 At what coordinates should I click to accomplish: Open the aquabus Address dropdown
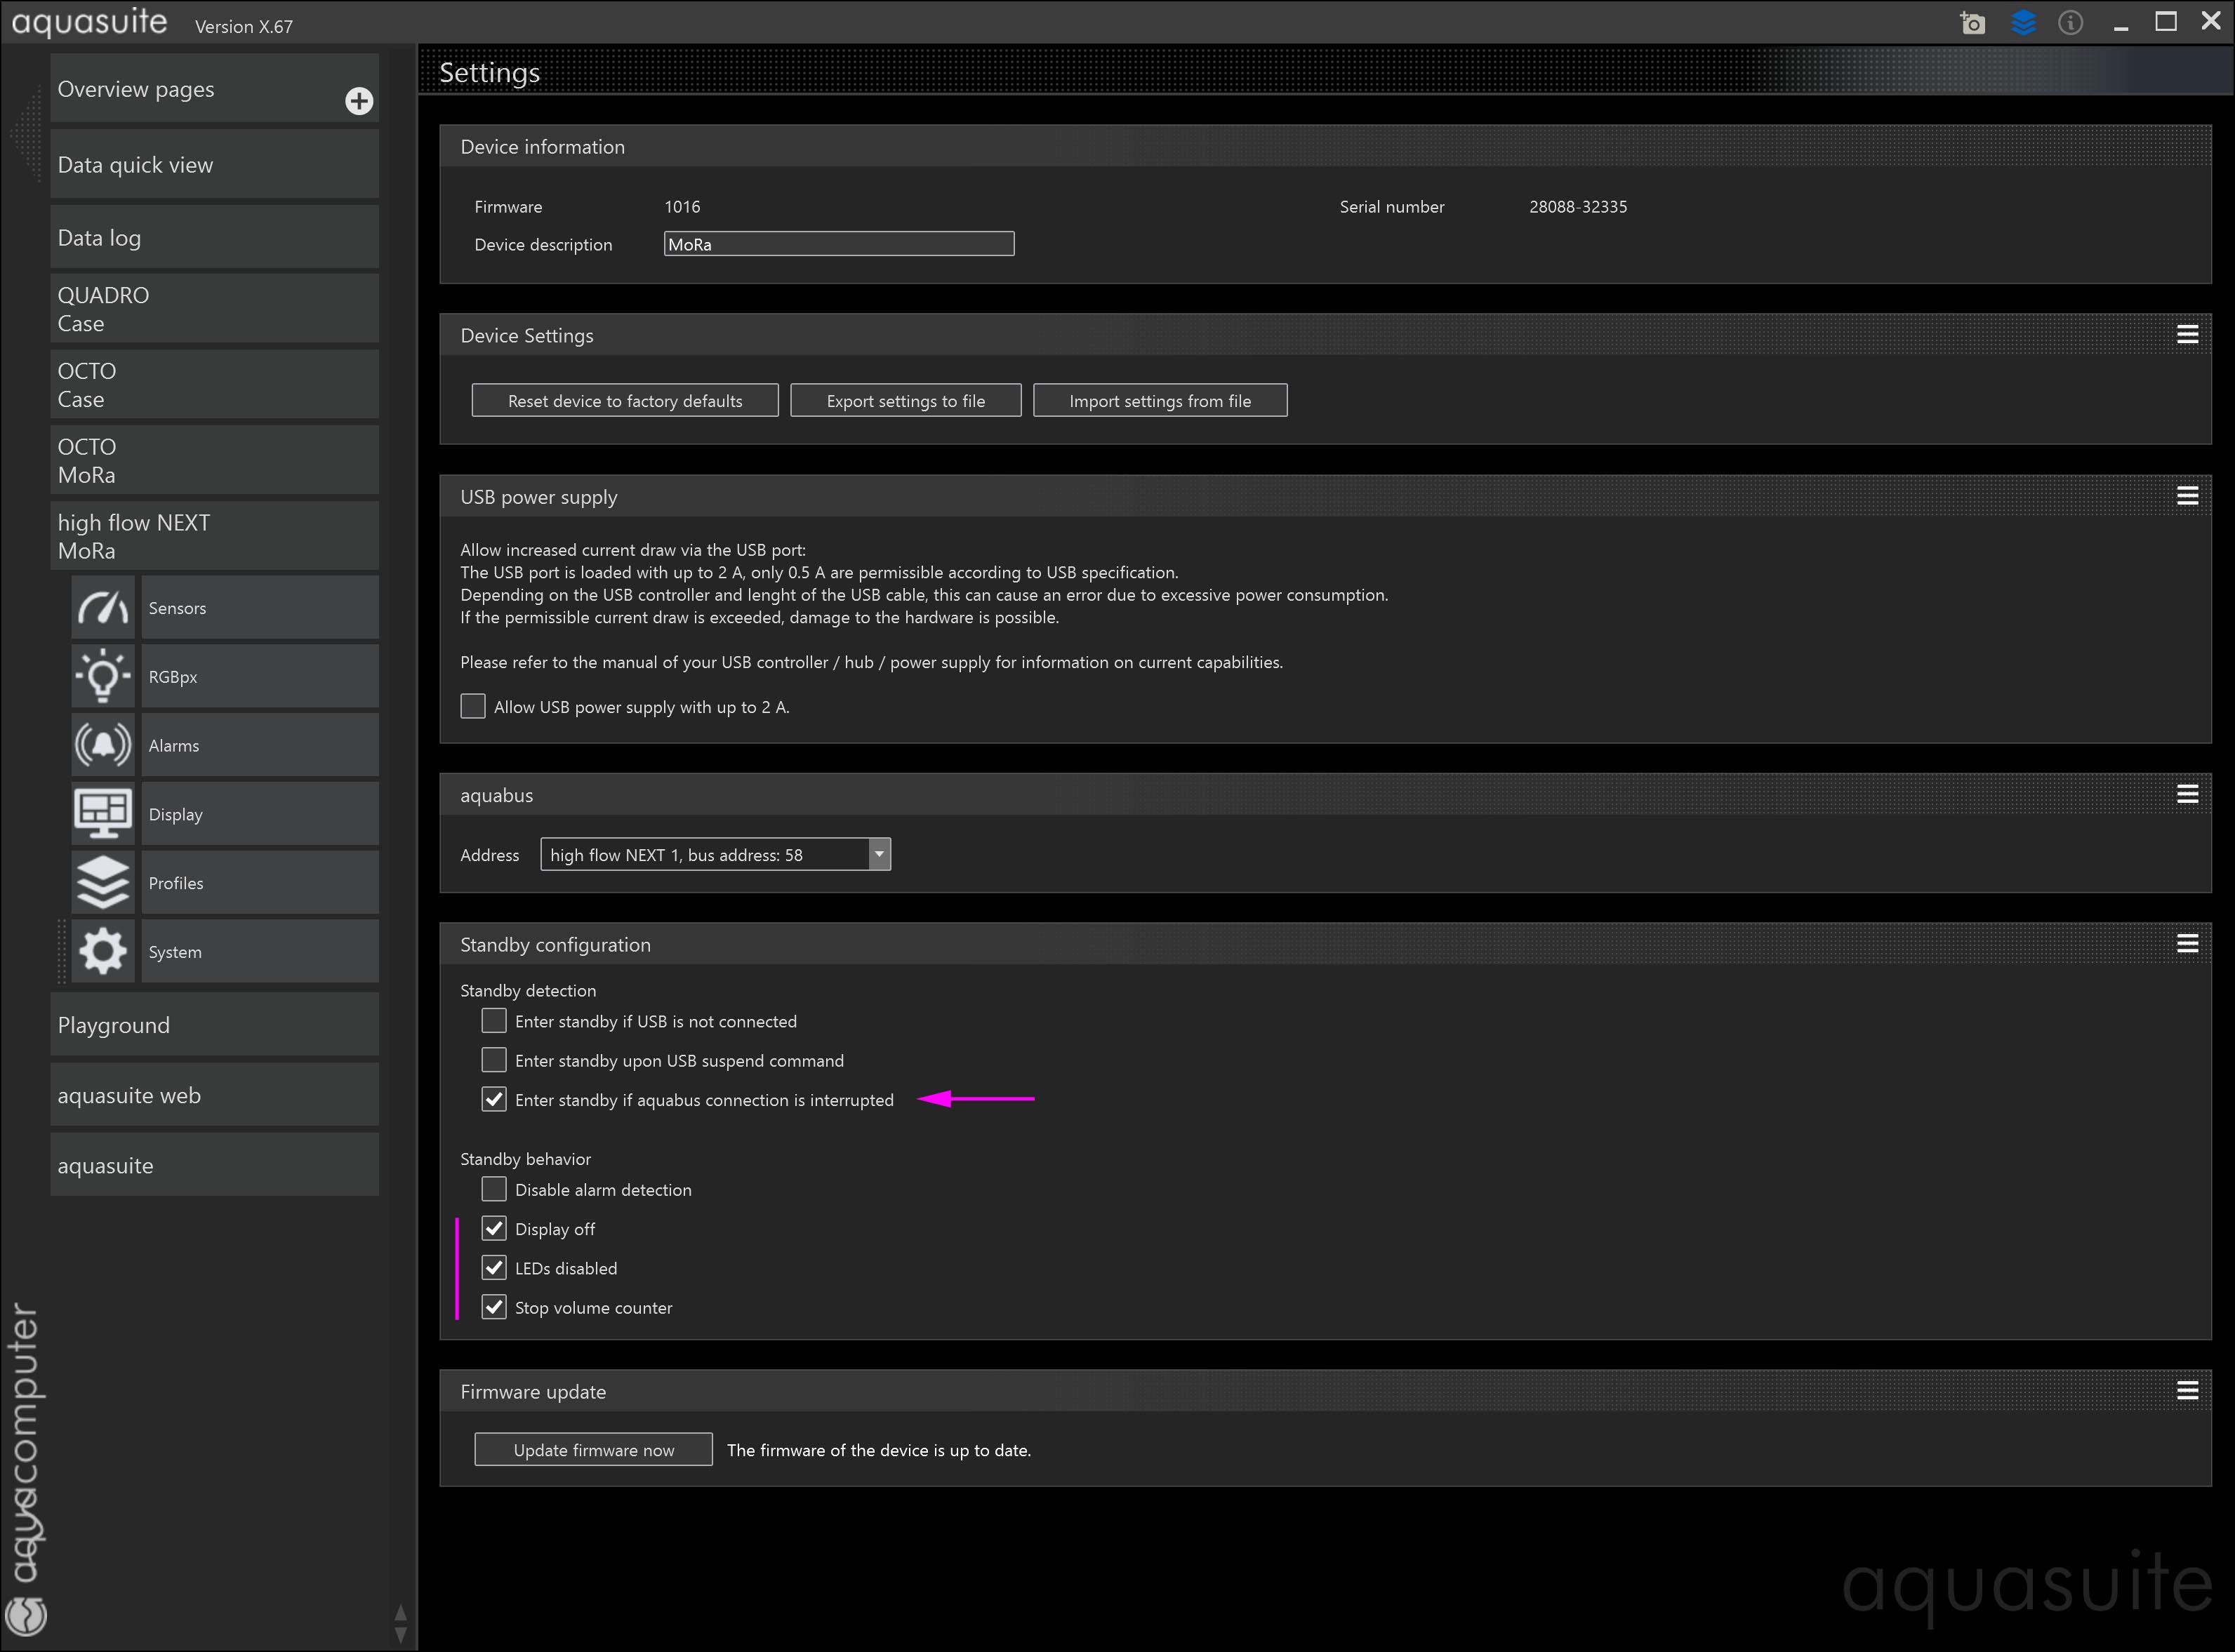point(878,855)
